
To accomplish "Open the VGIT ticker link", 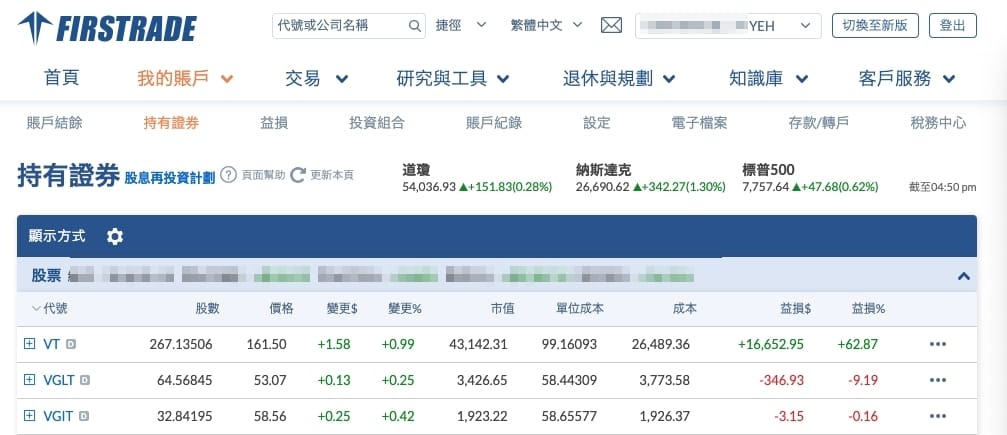I will pos(58,416).
